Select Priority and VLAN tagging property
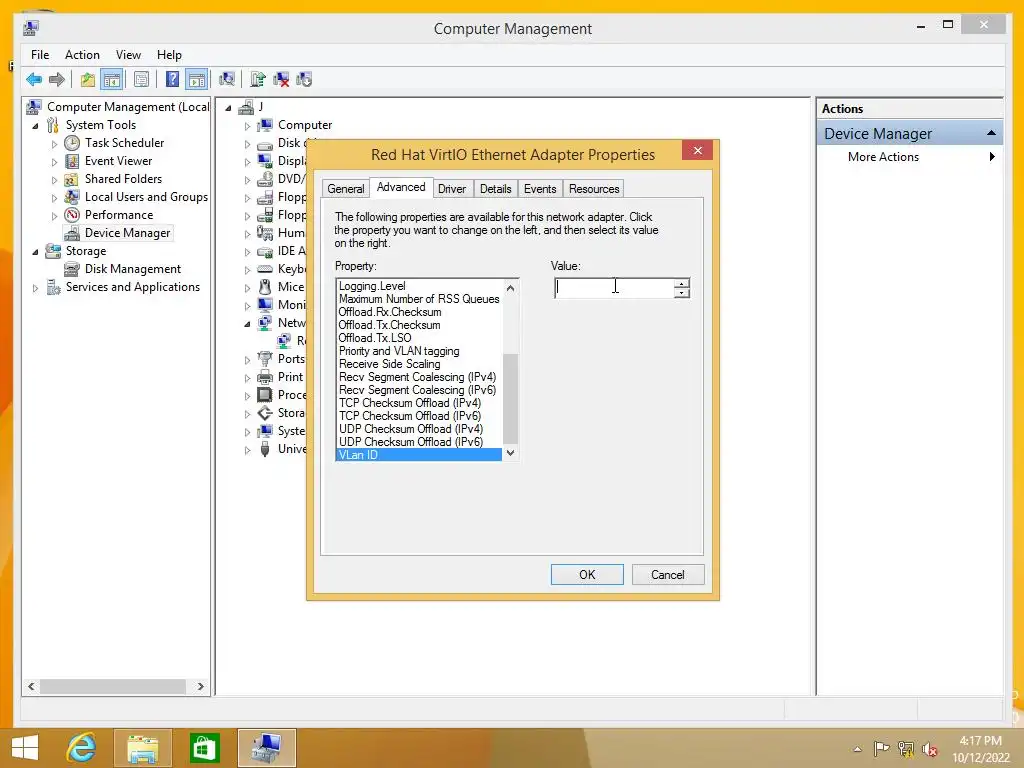The width and height of the screenshot is (1024, 768). tap(398, 351)
